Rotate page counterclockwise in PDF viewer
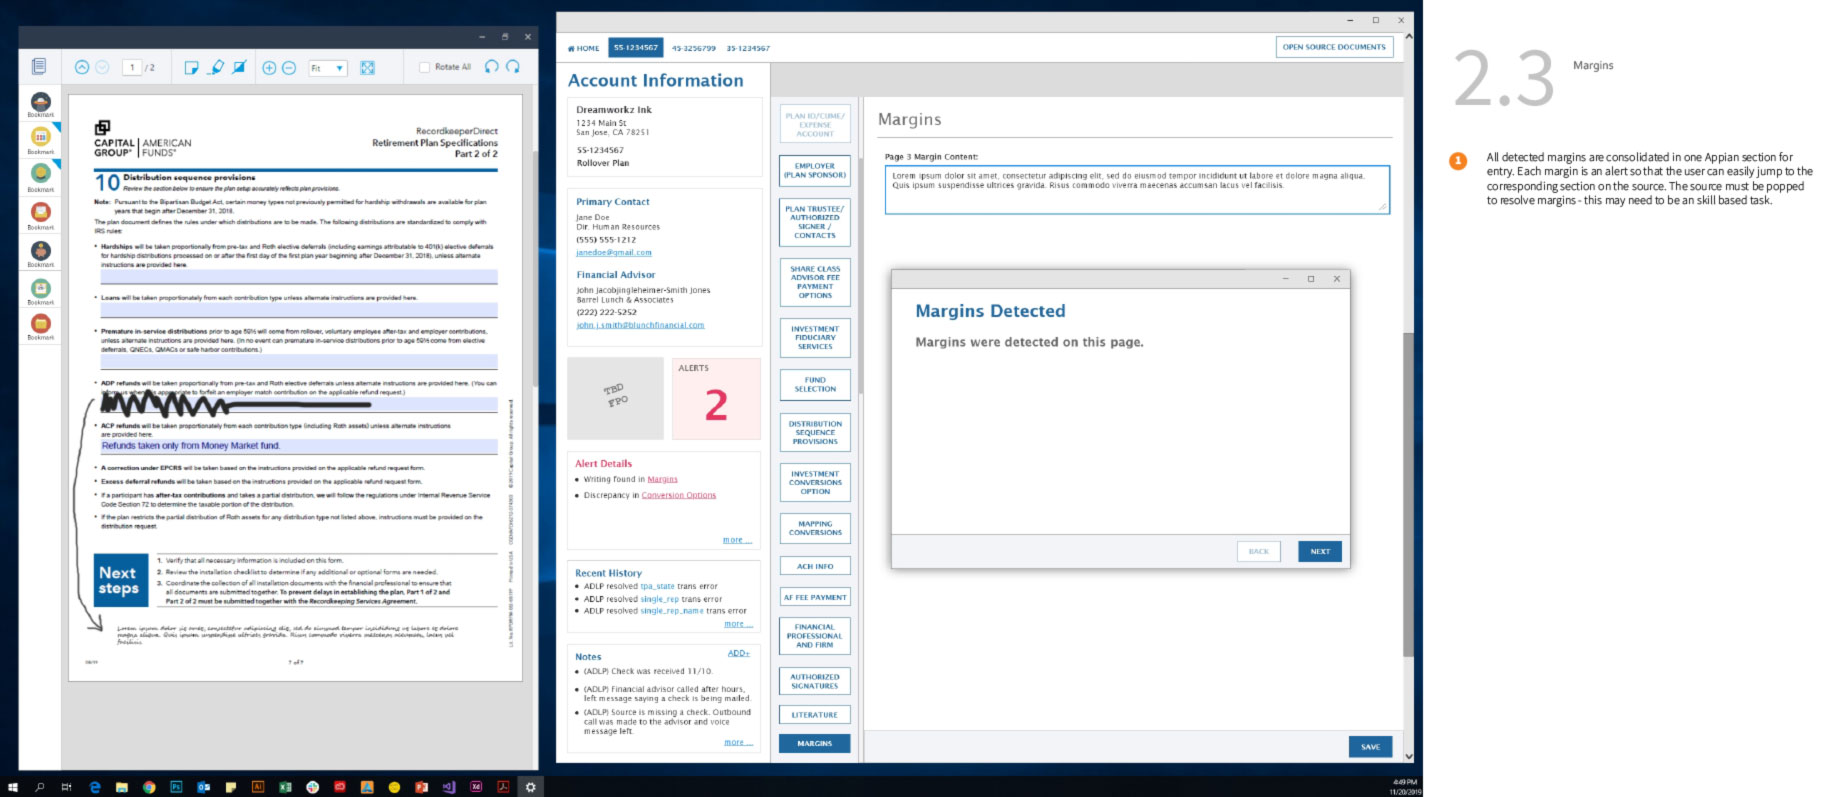Viewport: 1844px width, 797px height. click(491, 67)
